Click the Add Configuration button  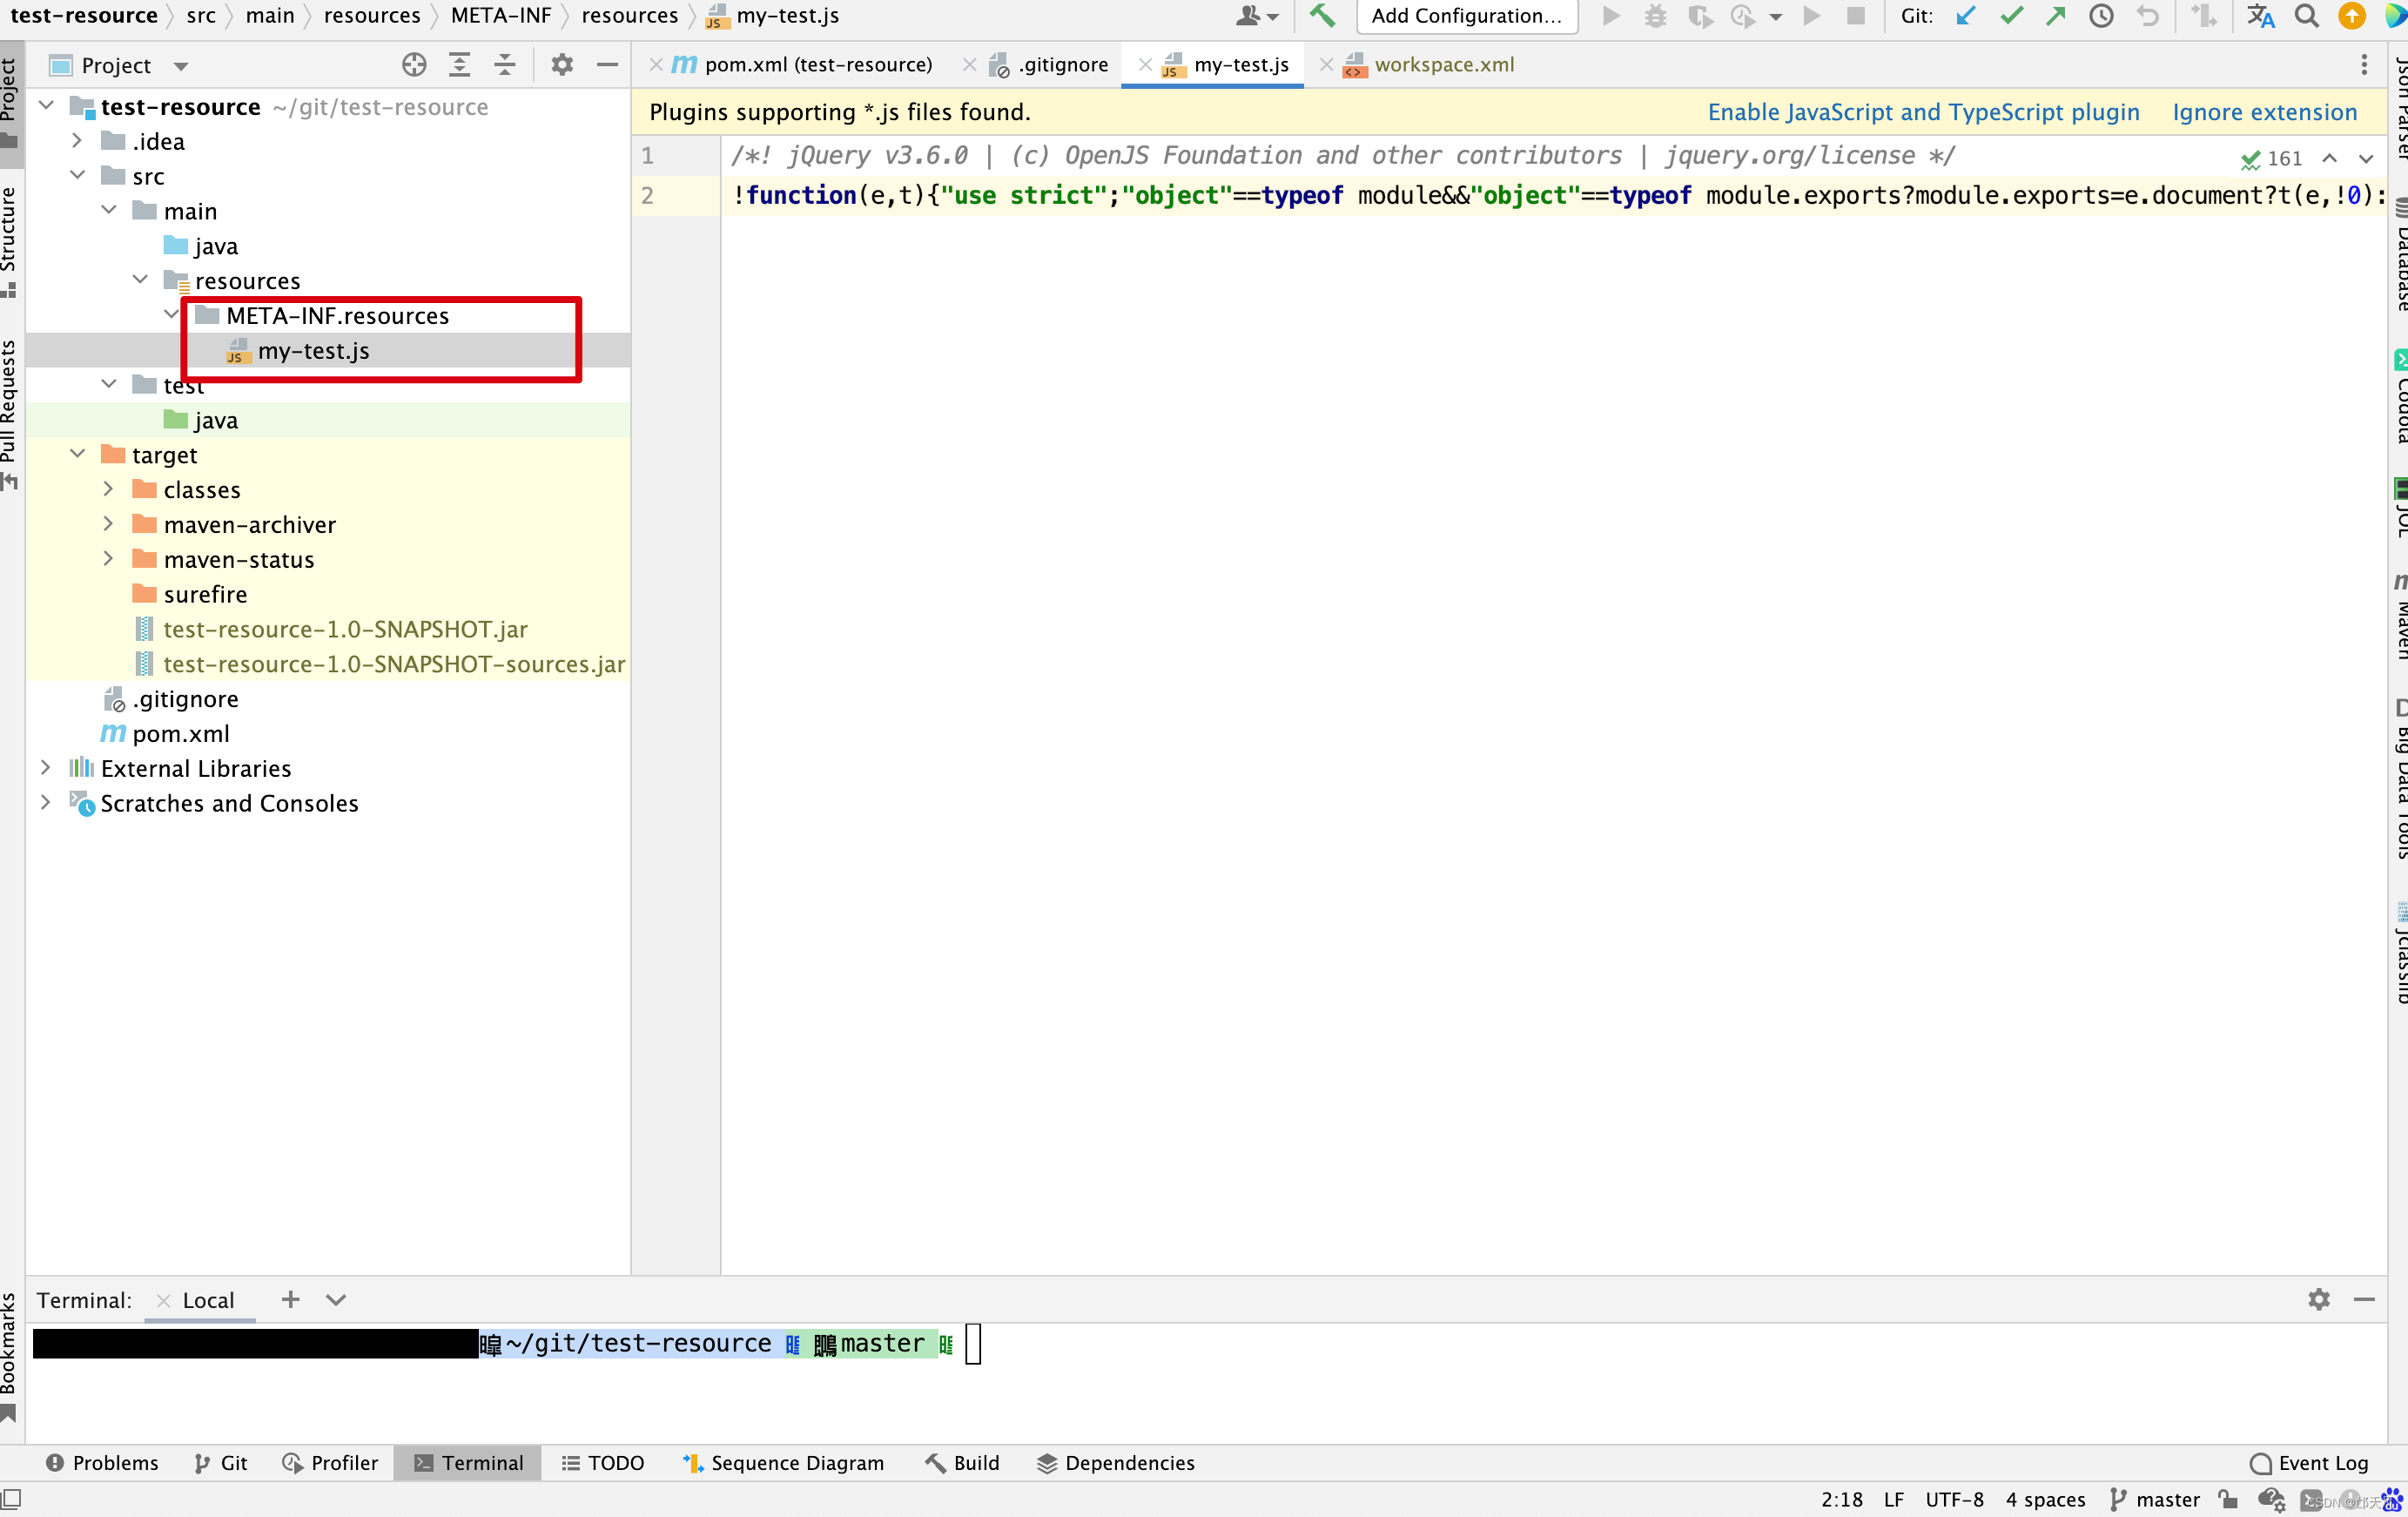1466,16
